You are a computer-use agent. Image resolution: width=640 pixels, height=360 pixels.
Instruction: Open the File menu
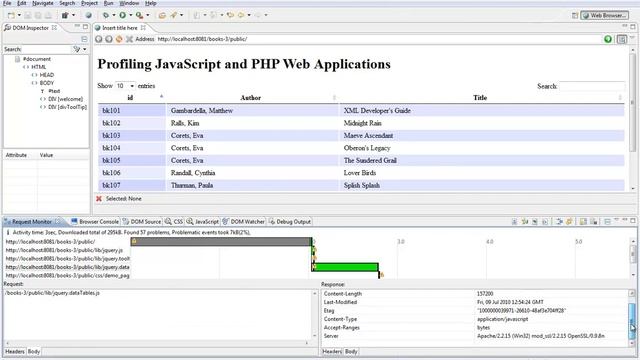tap(7, 3)
